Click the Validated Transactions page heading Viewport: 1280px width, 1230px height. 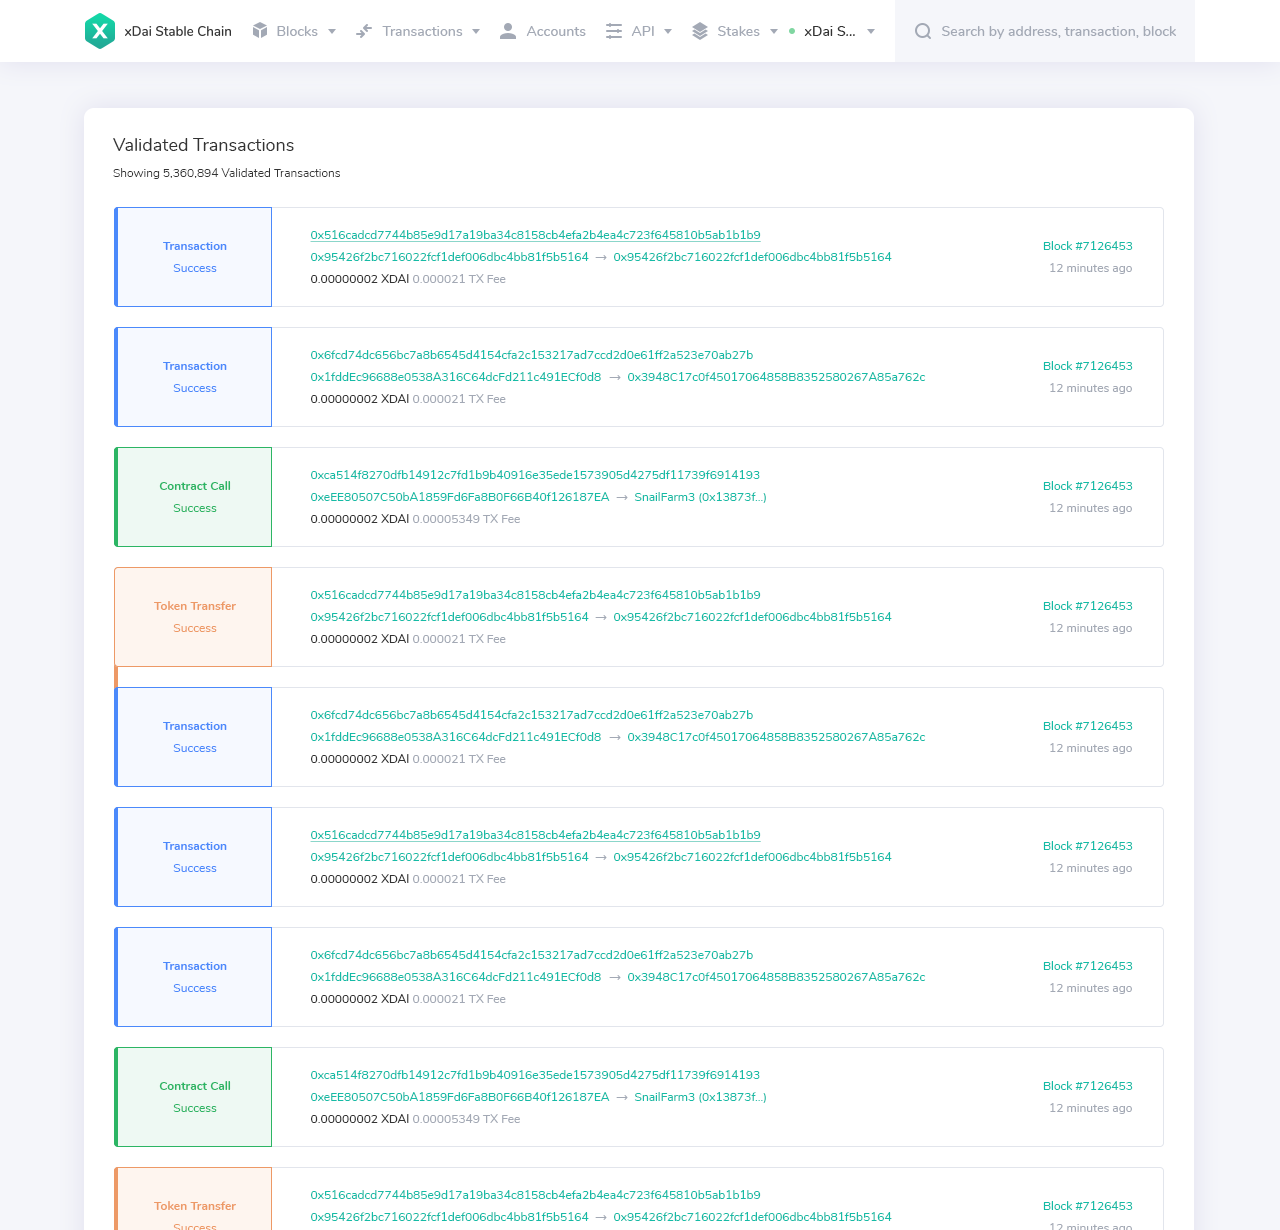204,145
